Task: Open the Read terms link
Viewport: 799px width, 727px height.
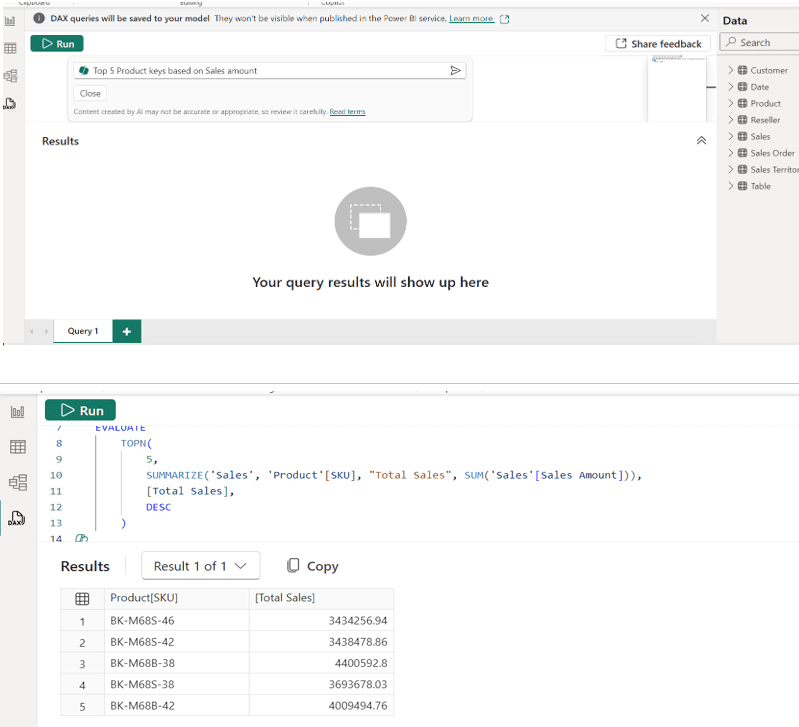Action: (347, 112)
